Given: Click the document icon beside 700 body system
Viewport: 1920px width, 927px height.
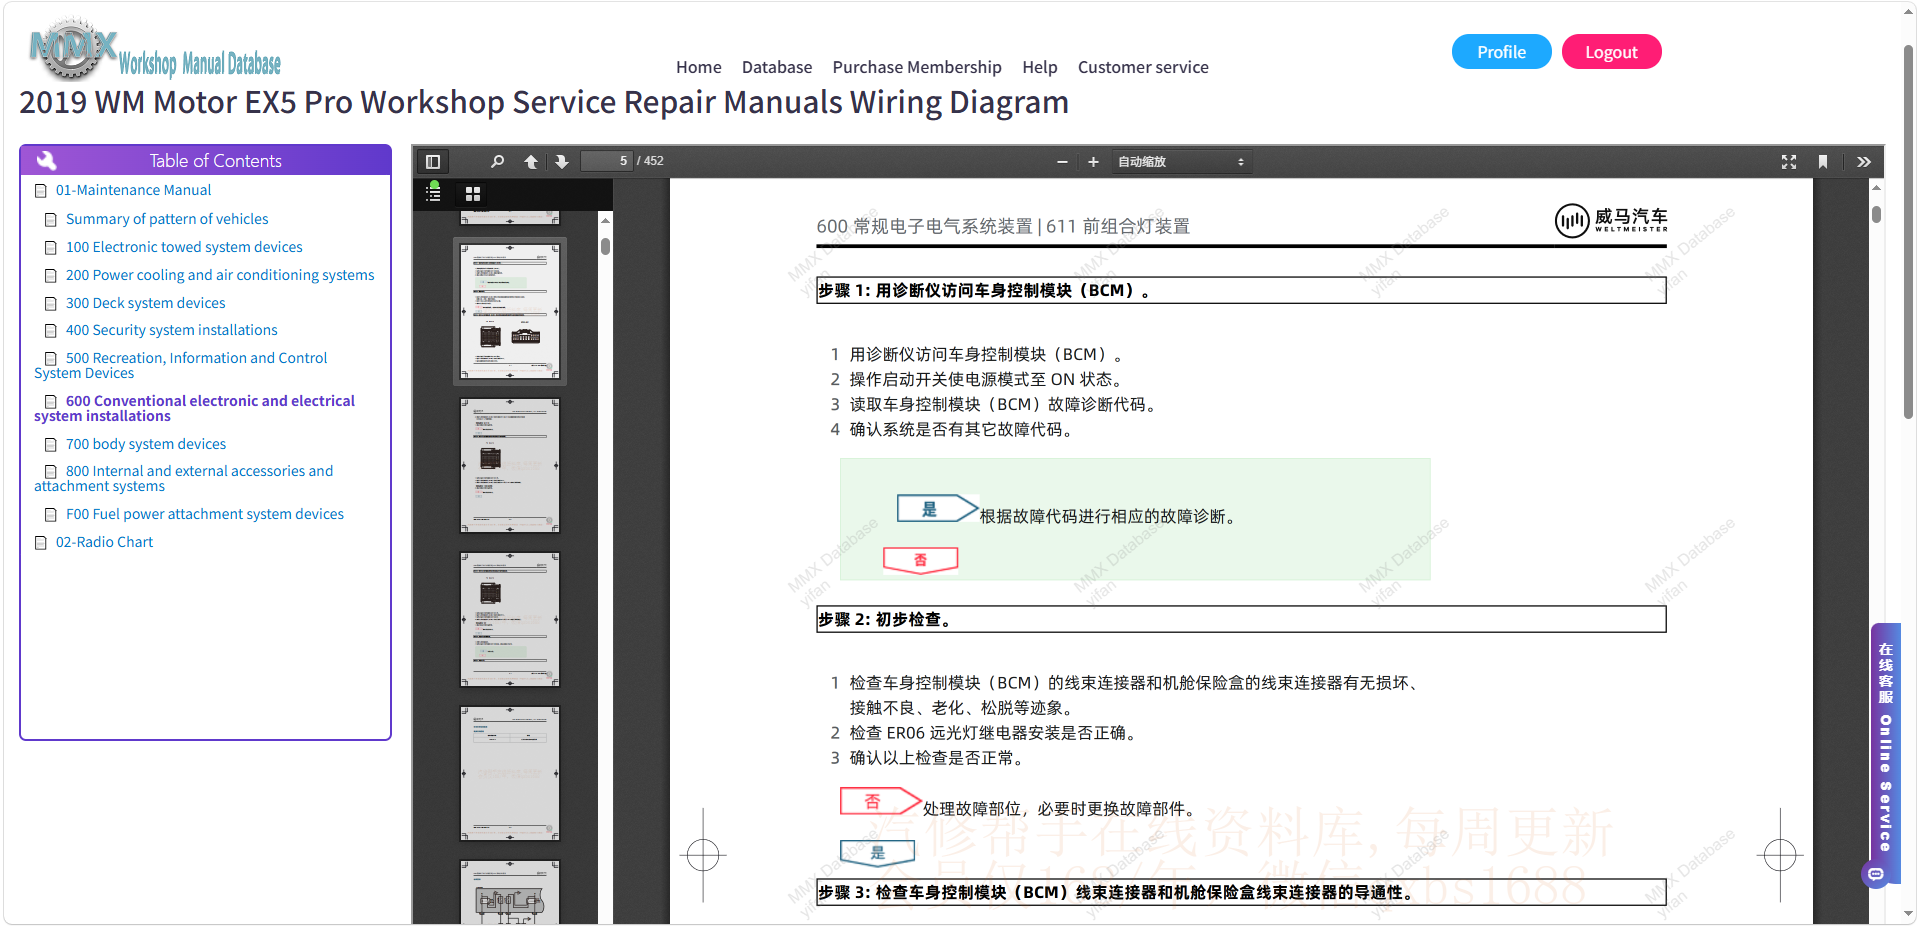Looking at the screenshot, I should (51, 445).
